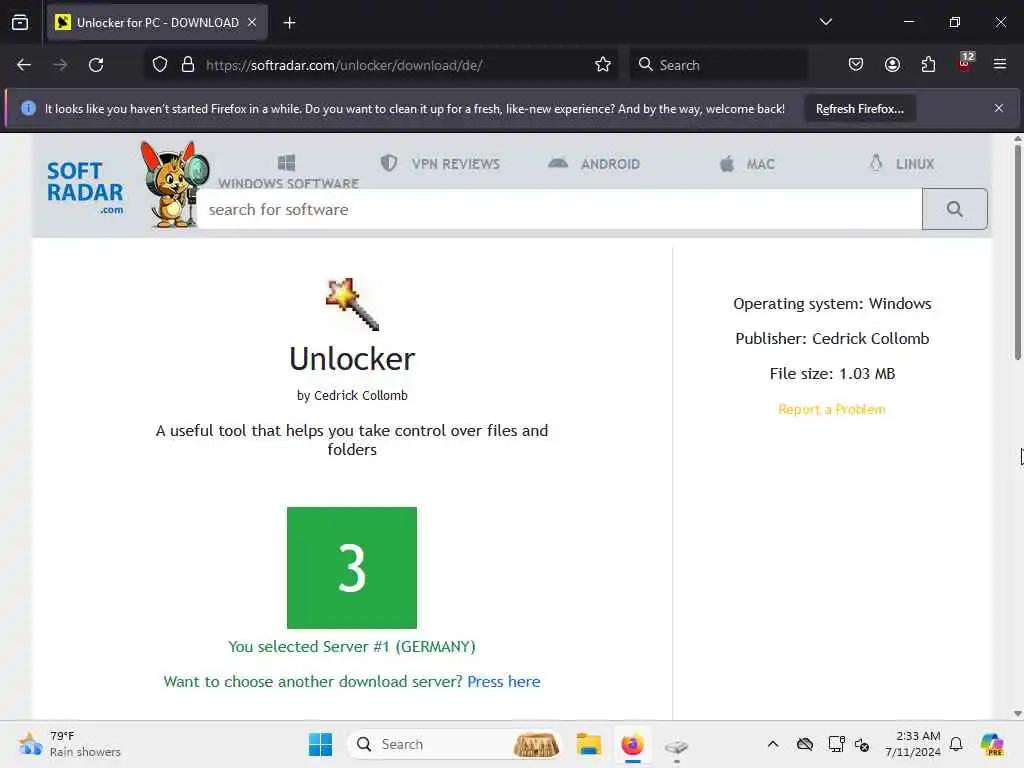Click the red extension badge showing 12

point(965,61)
